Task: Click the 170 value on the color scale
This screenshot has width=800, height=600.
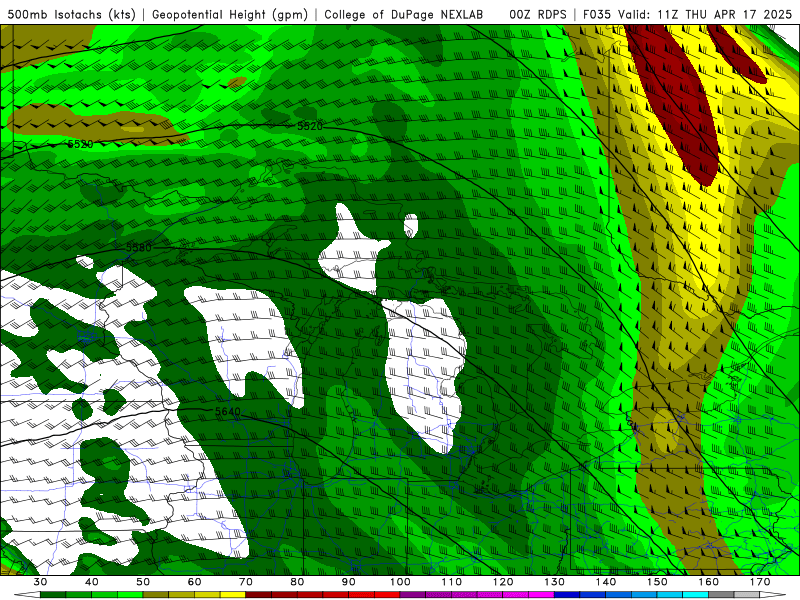Action: (x=760, y=582)
